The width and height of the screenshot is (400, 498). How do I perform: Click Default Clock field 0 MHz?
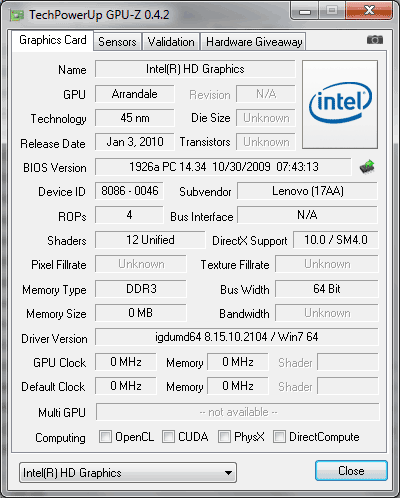(126, 386)
